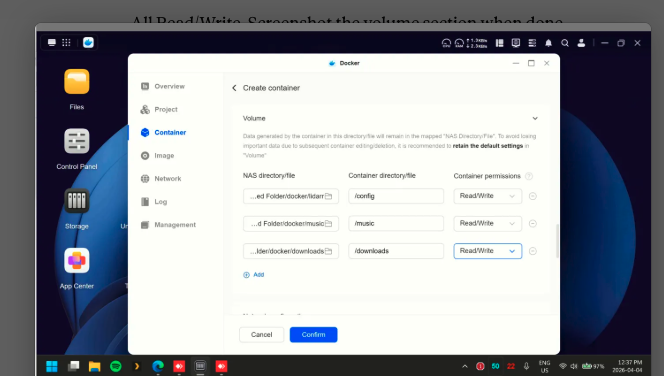Open Windows Start menu

52,366
